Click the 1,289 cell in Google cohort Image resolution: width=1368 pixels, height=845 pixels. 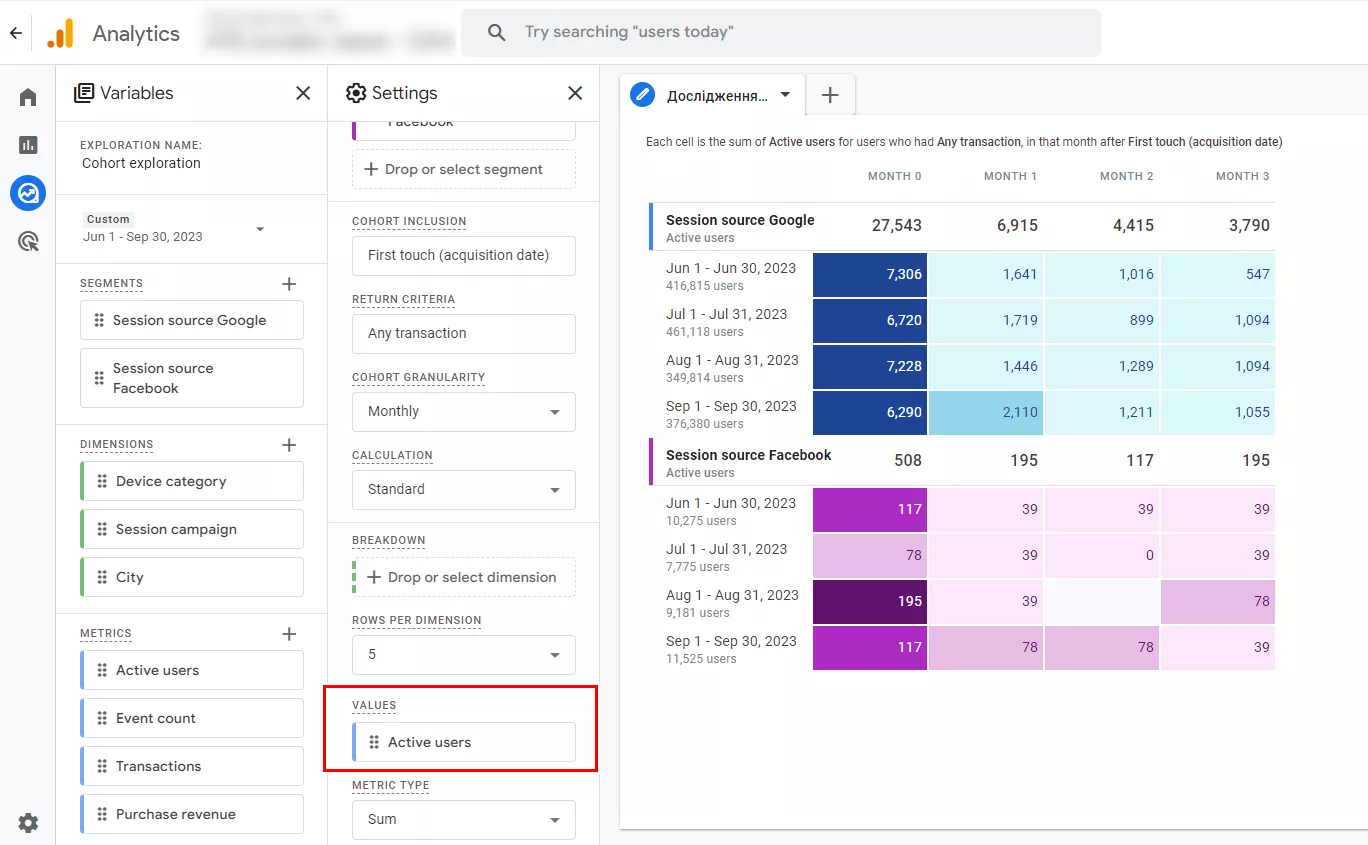(x=1102, y=366)
